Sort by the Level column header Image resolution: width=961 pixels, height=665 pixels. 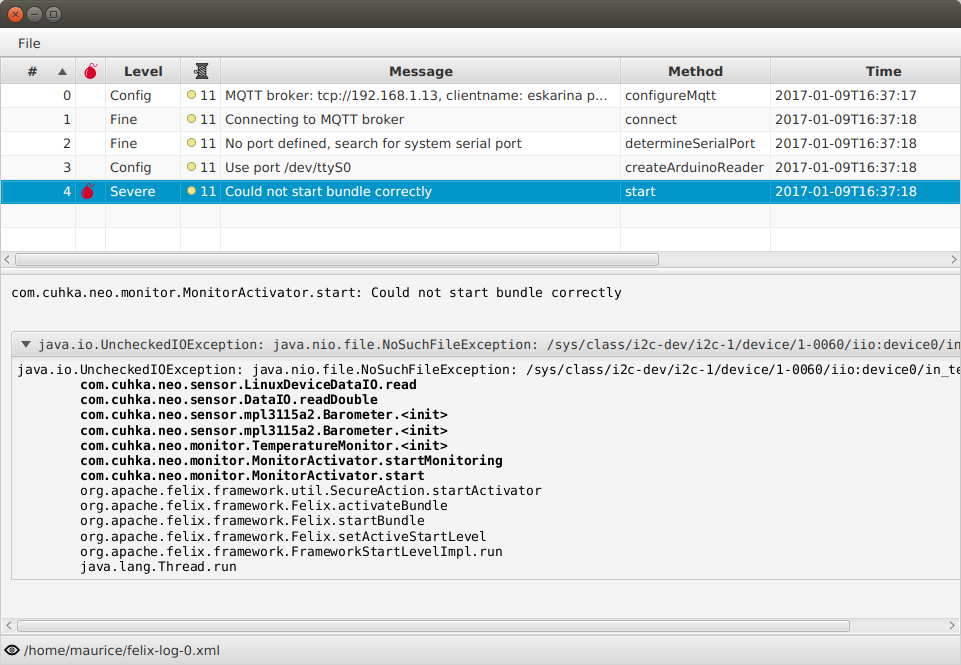coord(143,71)
